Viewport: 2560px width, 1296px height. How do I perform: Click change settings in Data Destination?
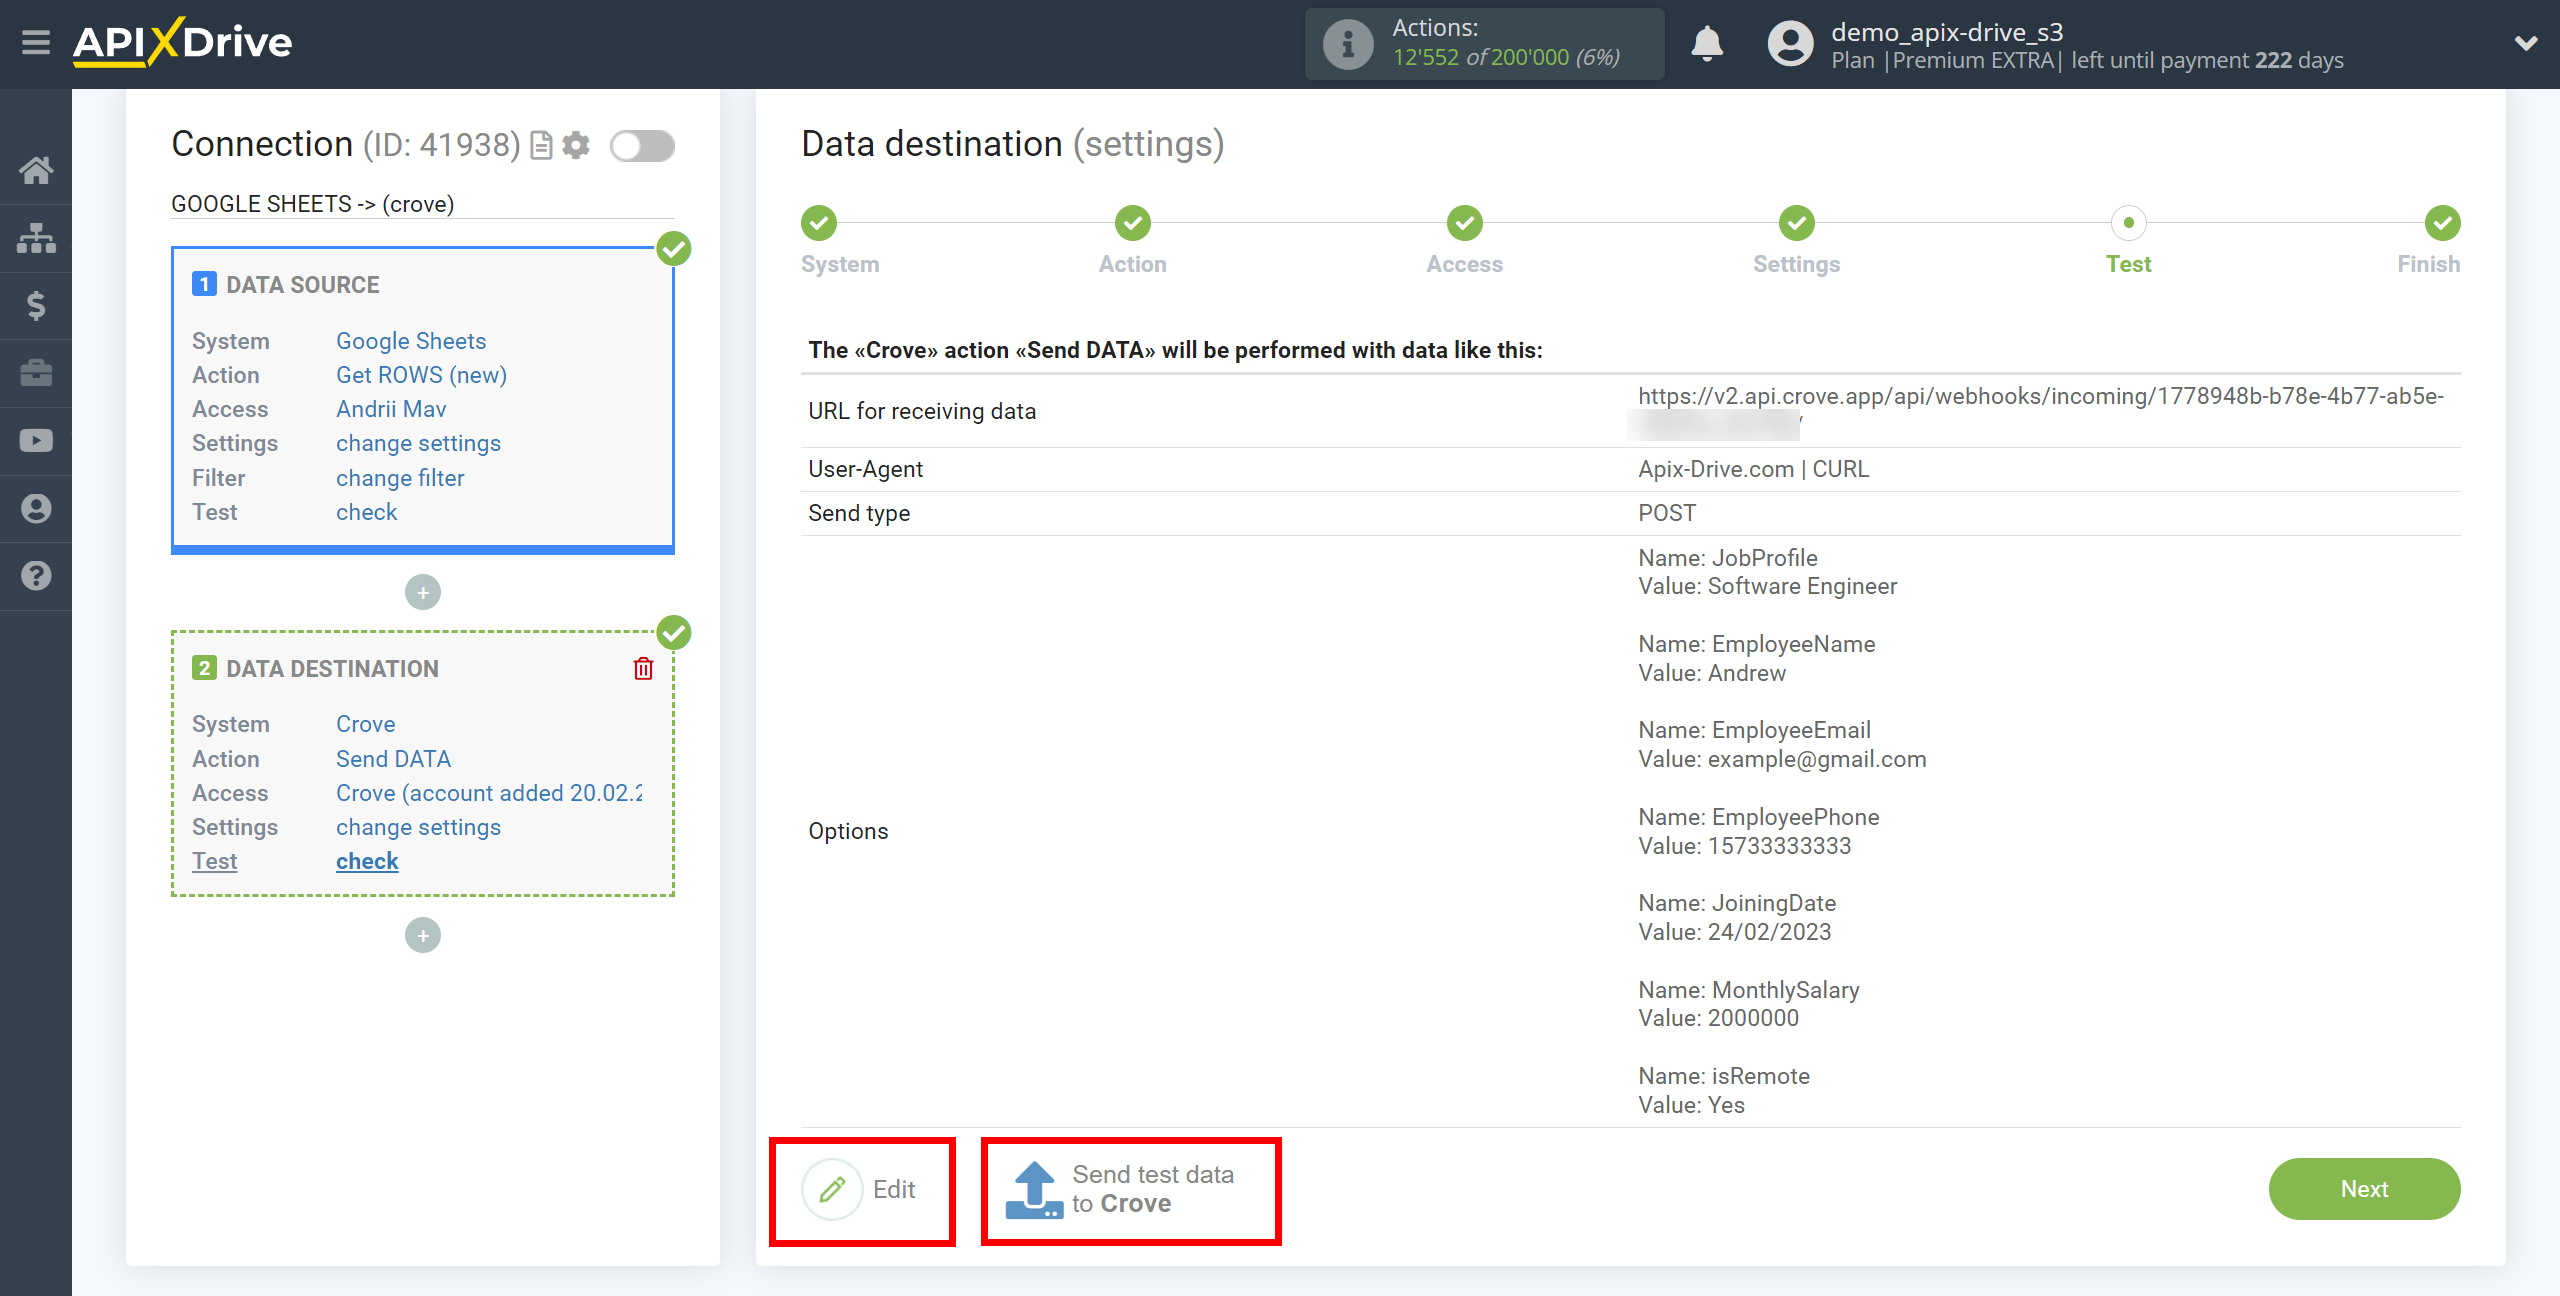pyautogui.click(x=418, y=827)
